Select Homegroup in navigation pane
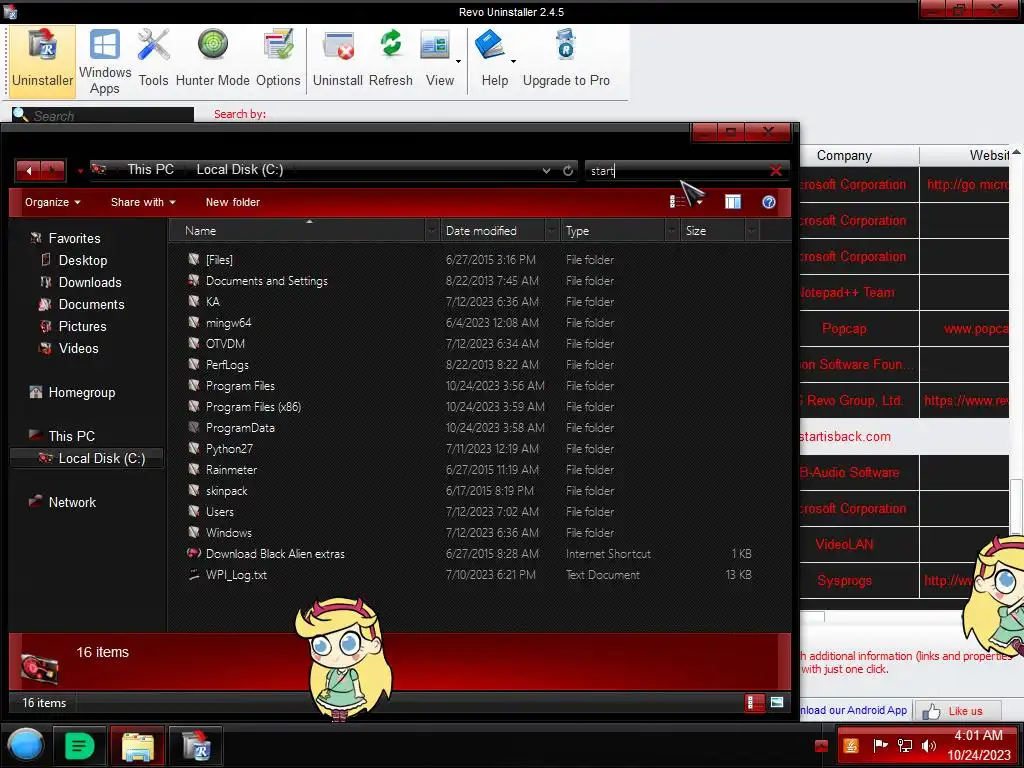This screenshot has width=1024, height=768. (x=82, y=392)
